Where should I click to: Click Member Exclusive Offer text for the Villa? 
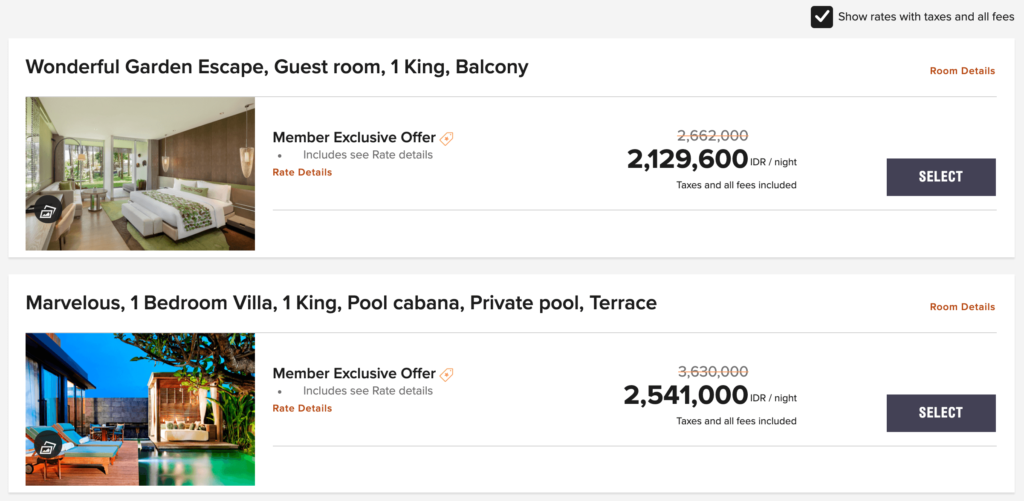coord(354,374)
